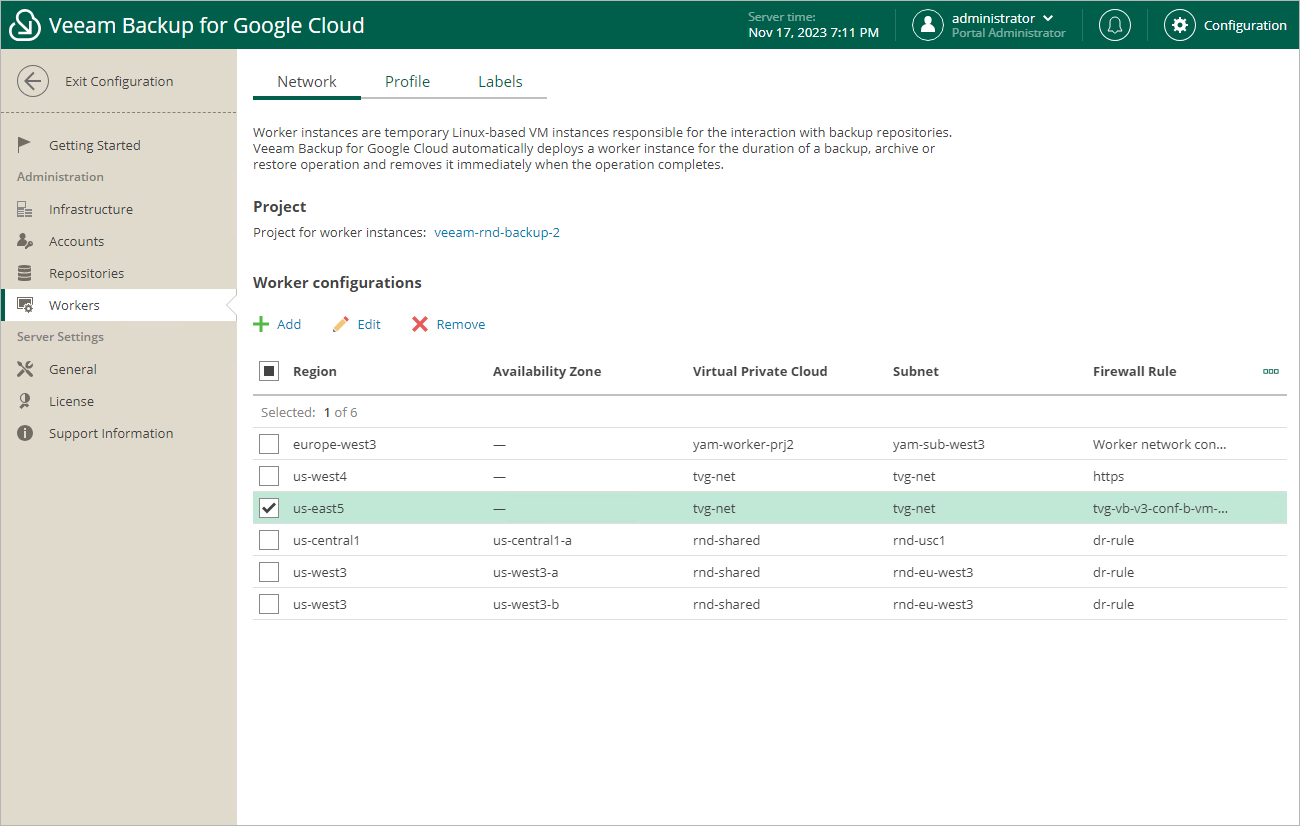Click the https firewall rule cell
Image resolution: width=1300 pixels, height=826 pixels.
[1109, 476]
